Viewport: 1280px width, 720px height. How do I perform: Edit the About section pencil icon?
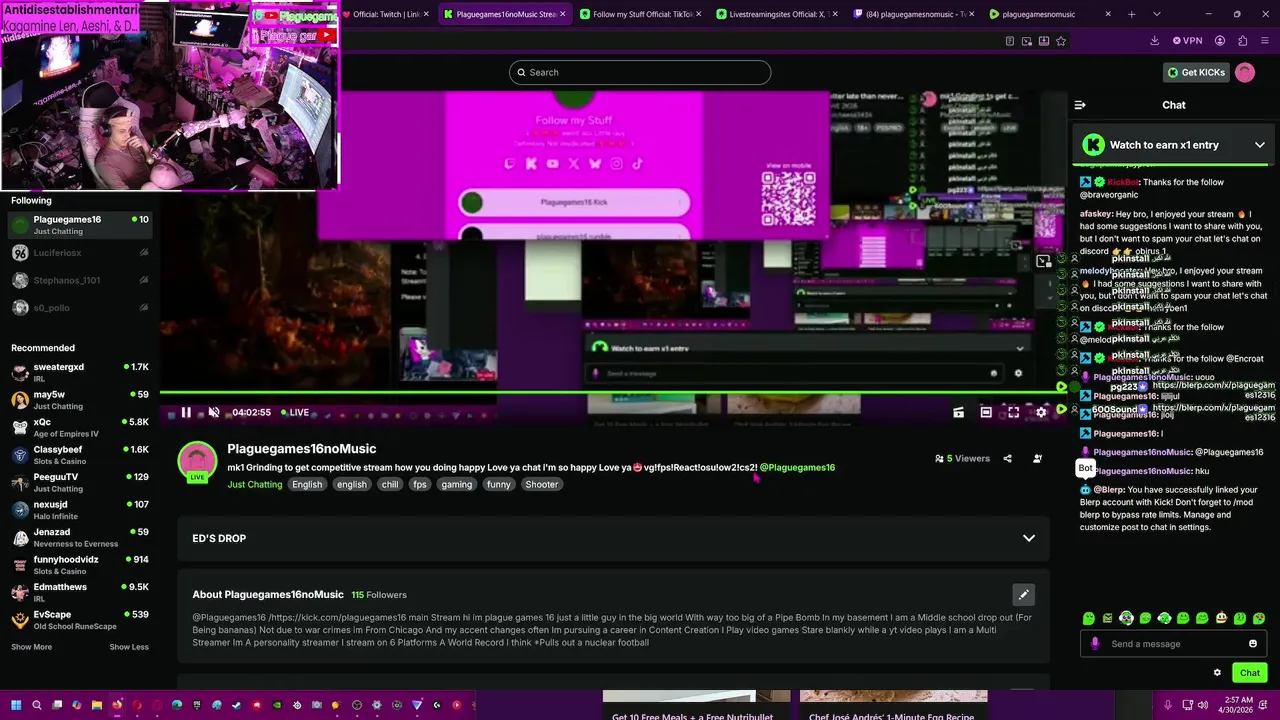point(1023,595)
